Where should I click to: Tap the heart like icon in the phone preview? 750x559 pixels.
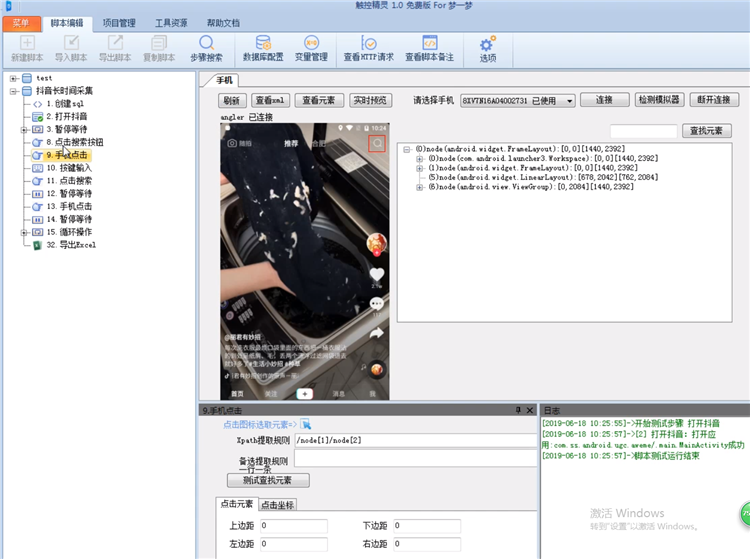pyautogui.click(x=377, y=273)
